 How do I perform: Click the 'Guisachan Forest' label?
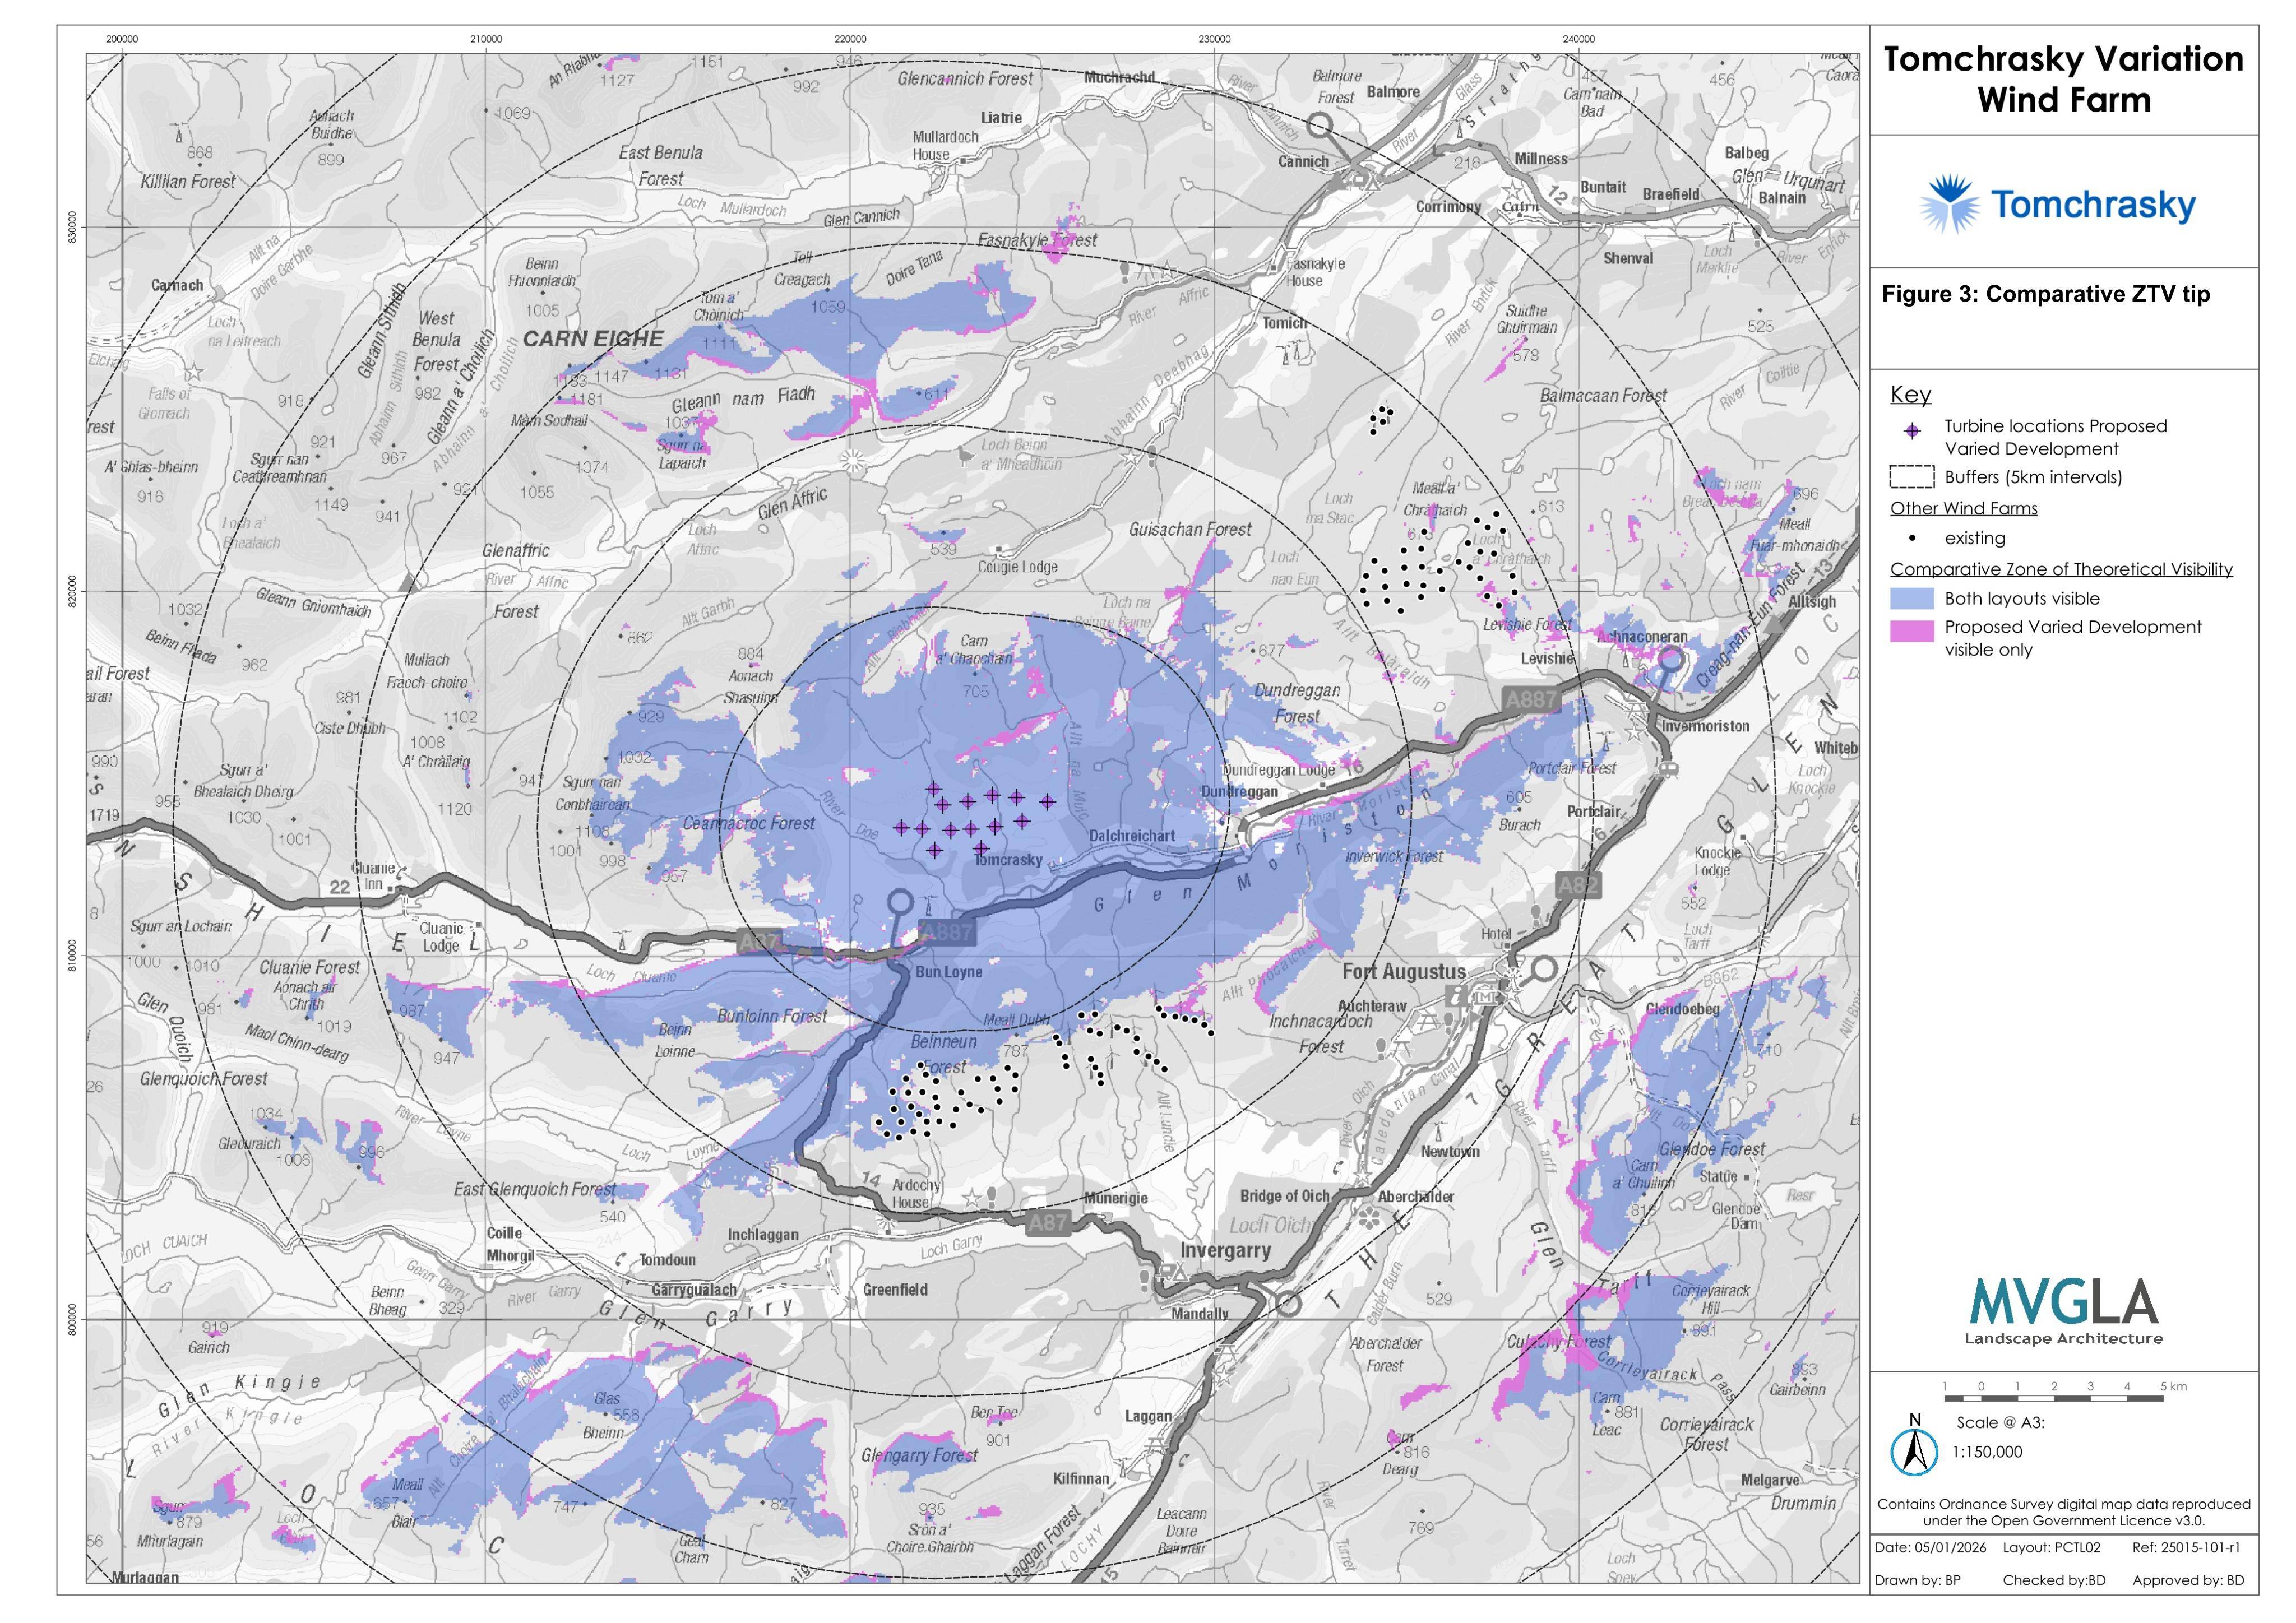tap(1190, 529)
